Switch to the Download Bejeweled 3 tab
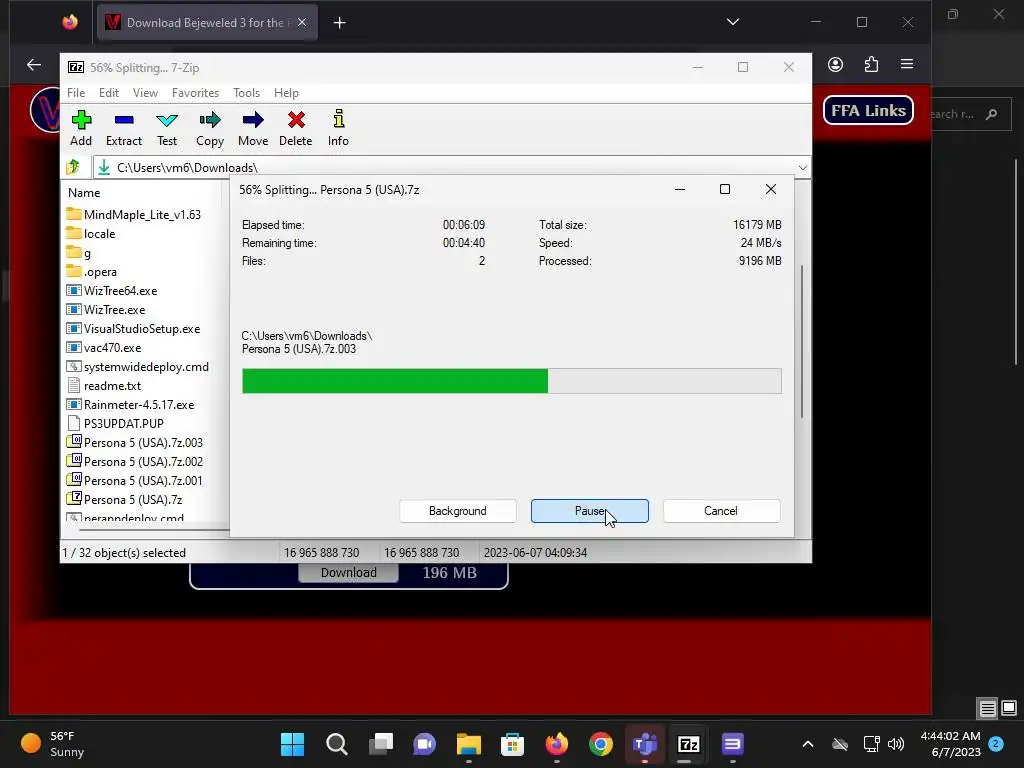This screenshot has width=1024, height=768. [208, 22]
